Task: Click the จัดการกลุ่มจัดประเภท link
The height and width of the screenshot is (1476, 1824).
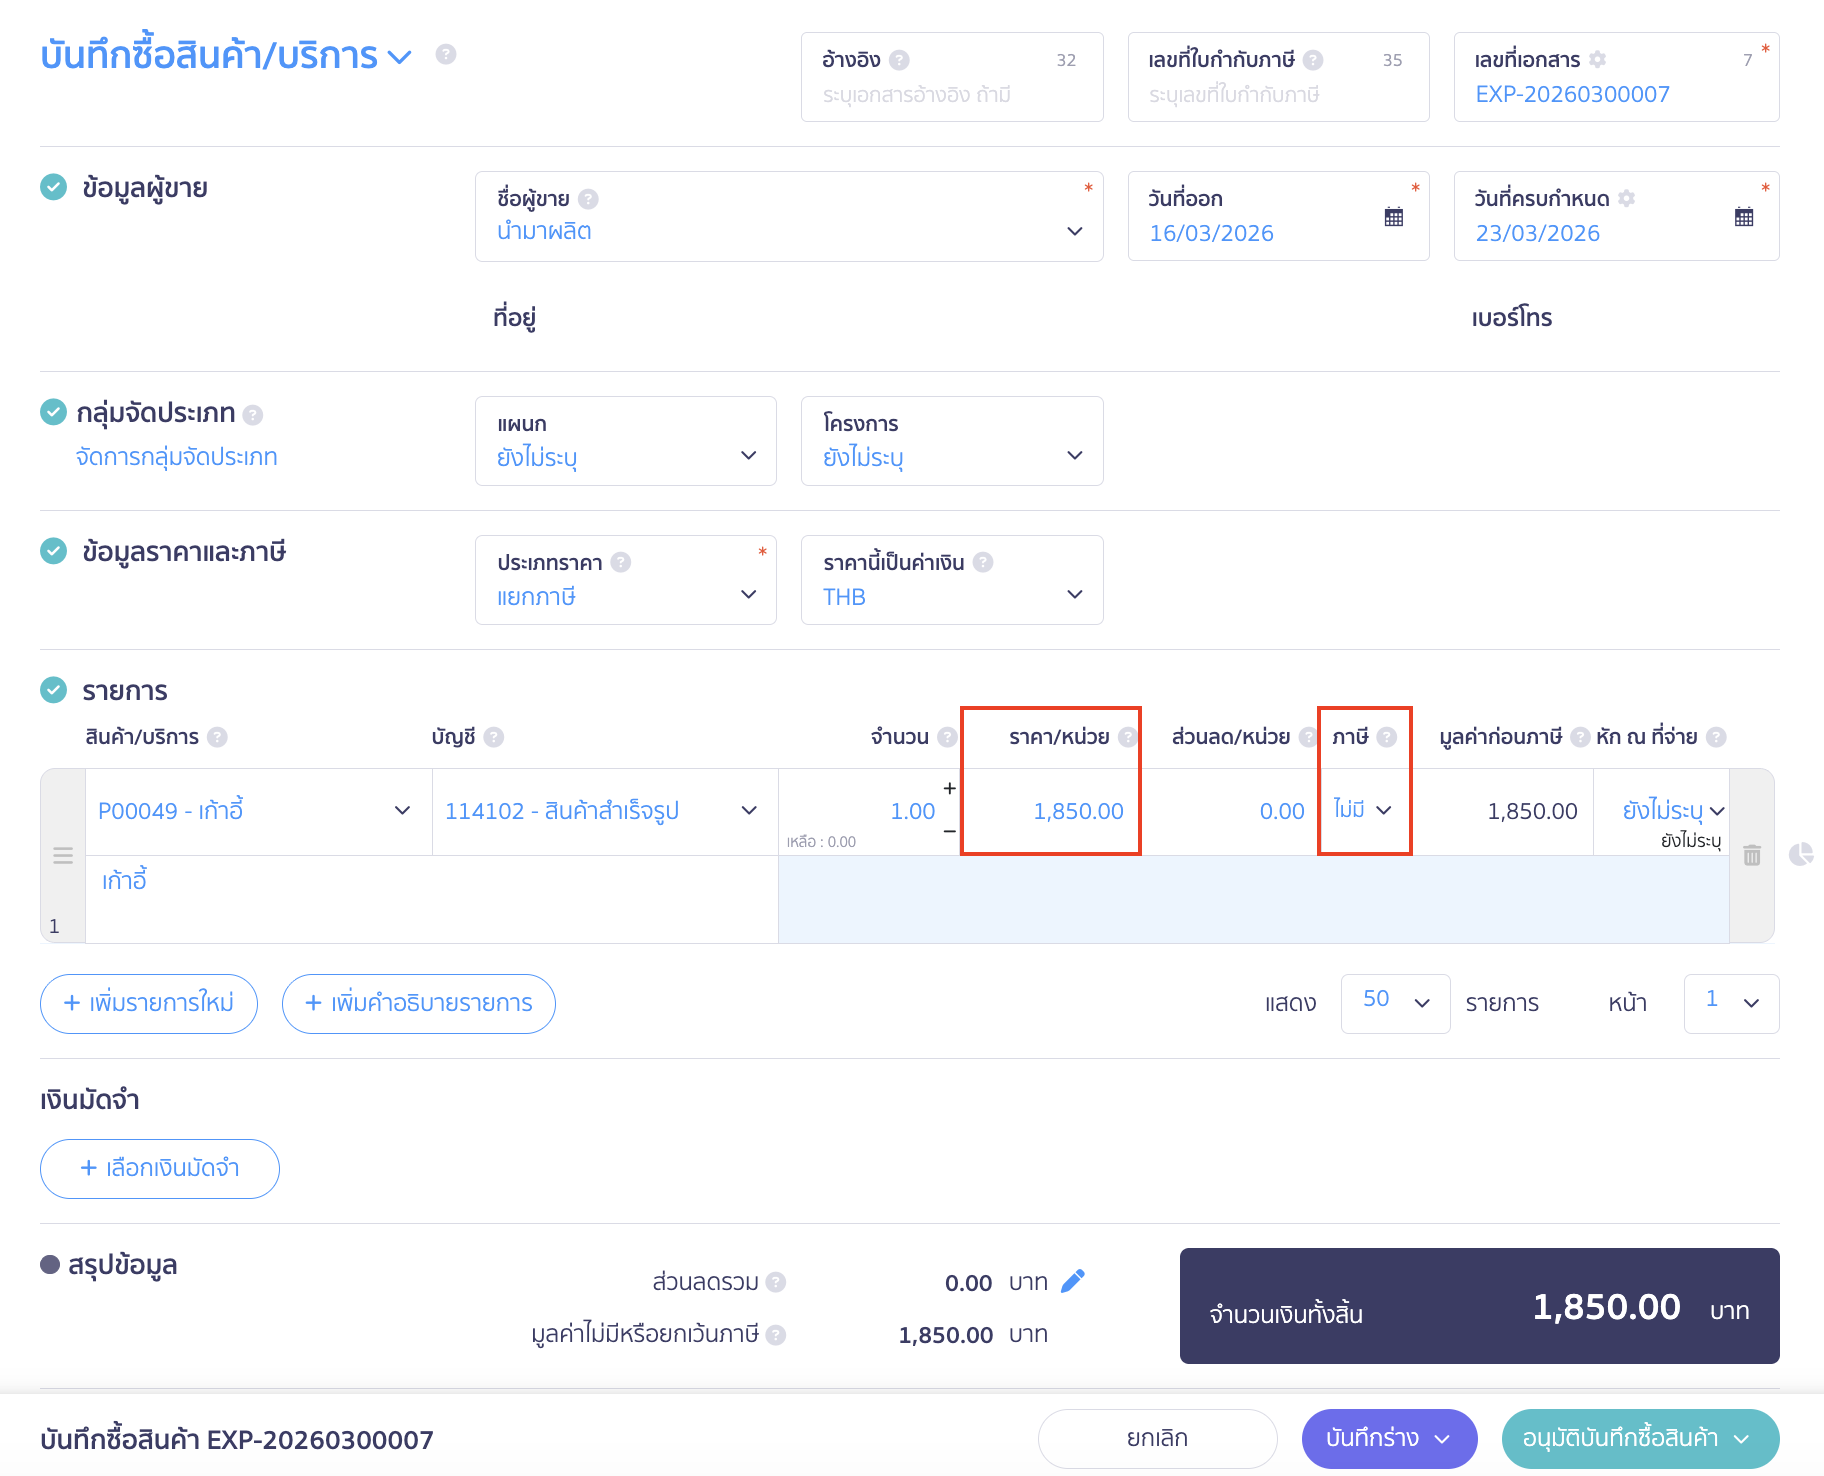Action: coord(176,457)
